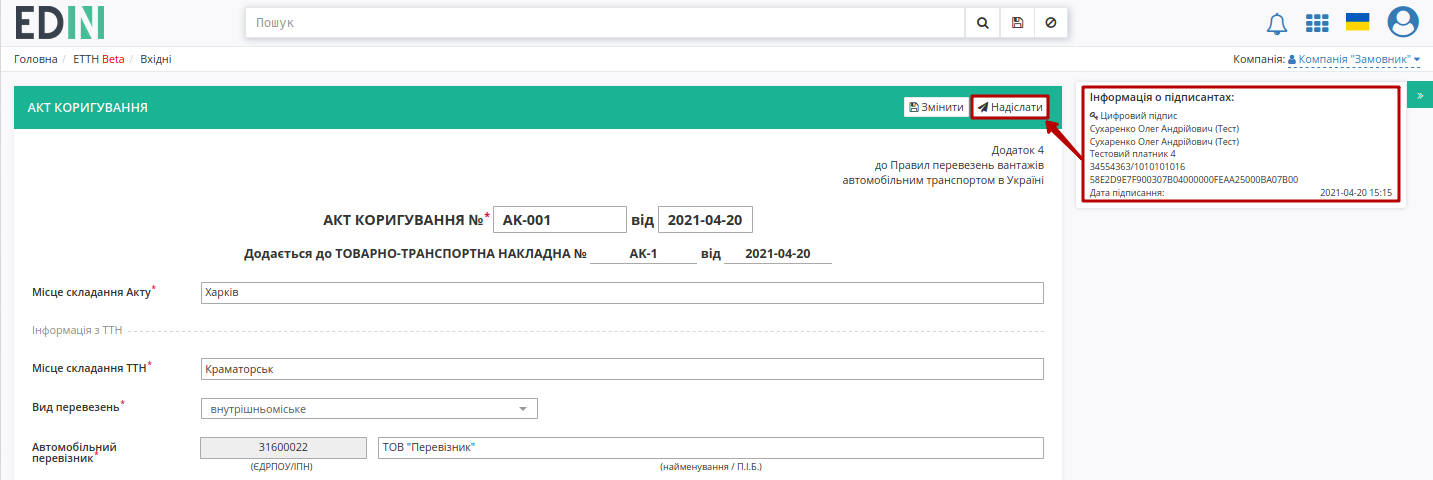Expand the Вид перевезень dropdown
1433x480 pixels.
tap(369, 409)
